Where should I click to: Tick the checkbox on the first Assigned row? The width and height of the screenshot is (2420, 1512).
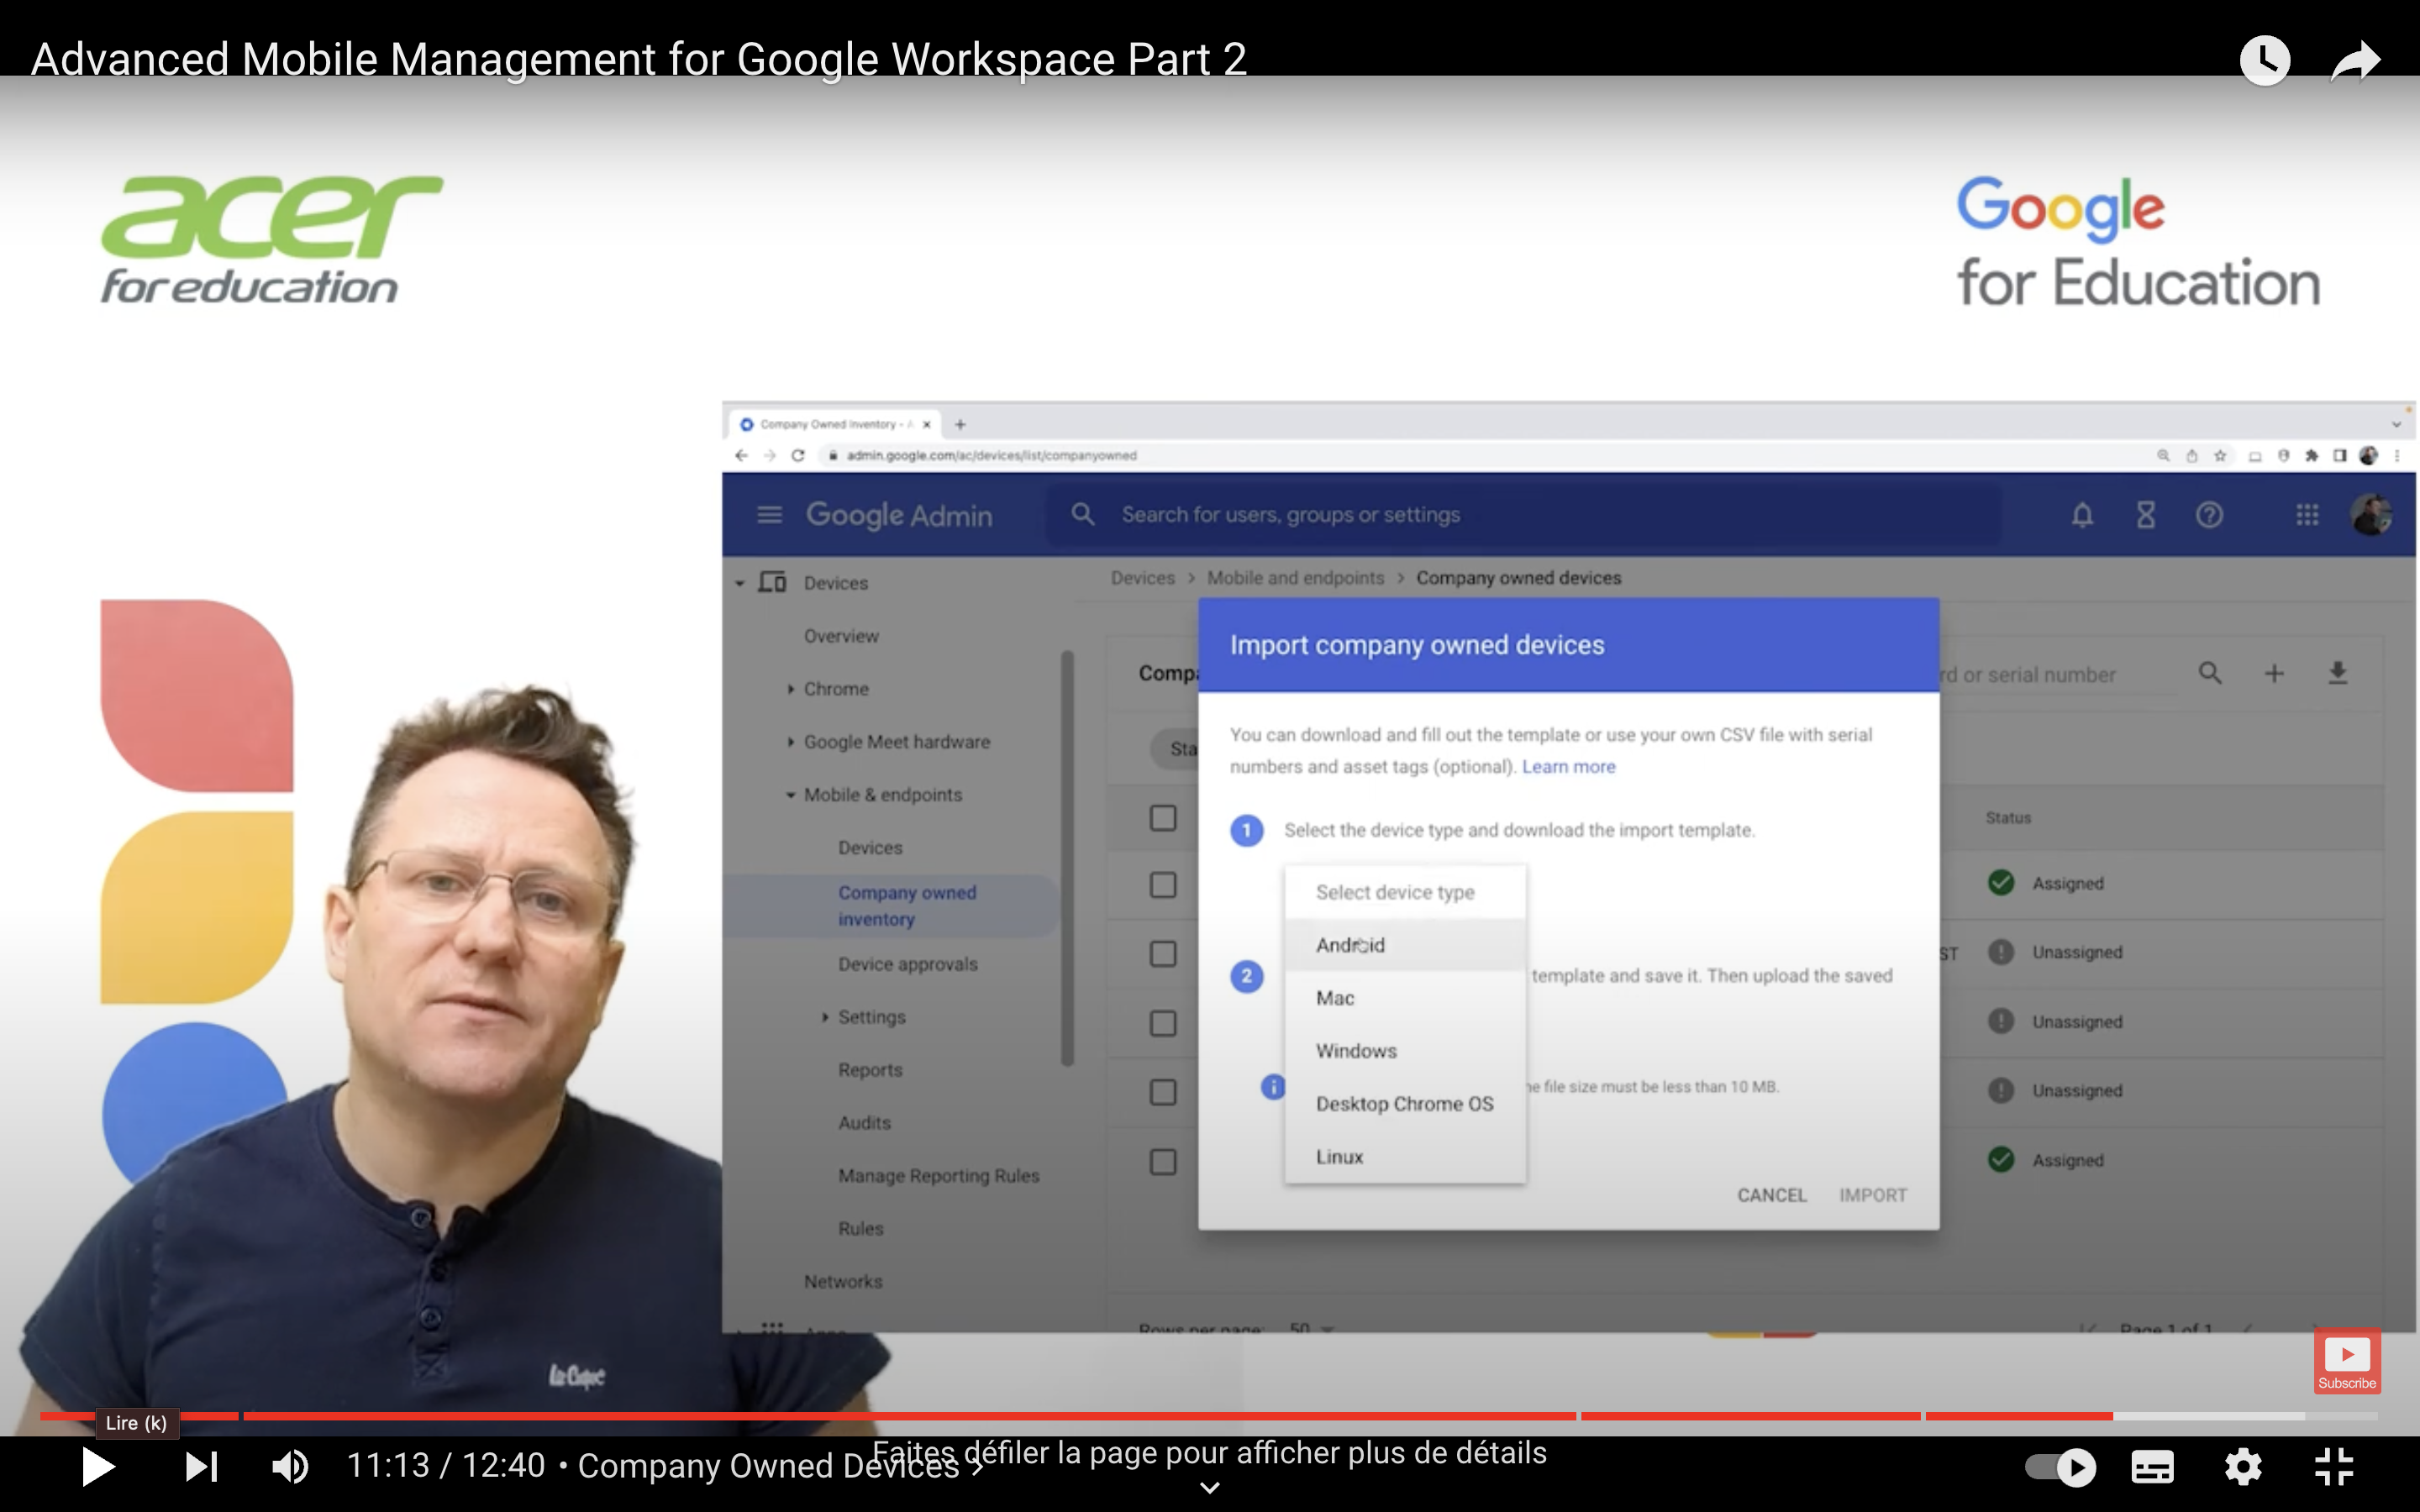(x=1162, y=885)
